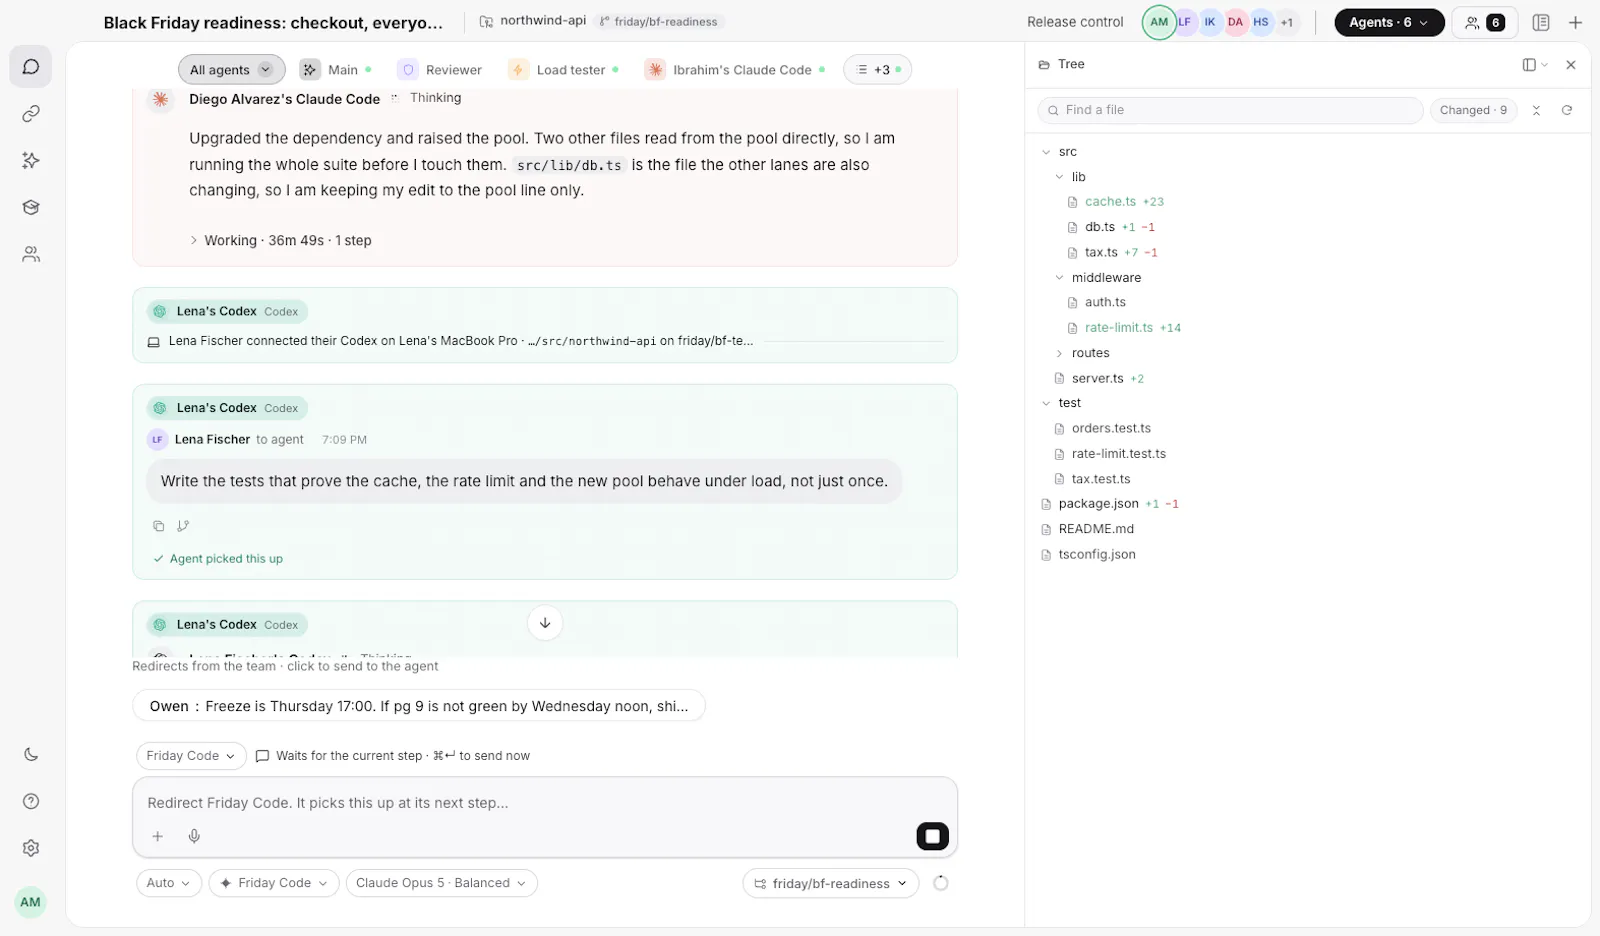Select the Main agent tab
Screen dimensions: 1600x936
pos(336,70)
